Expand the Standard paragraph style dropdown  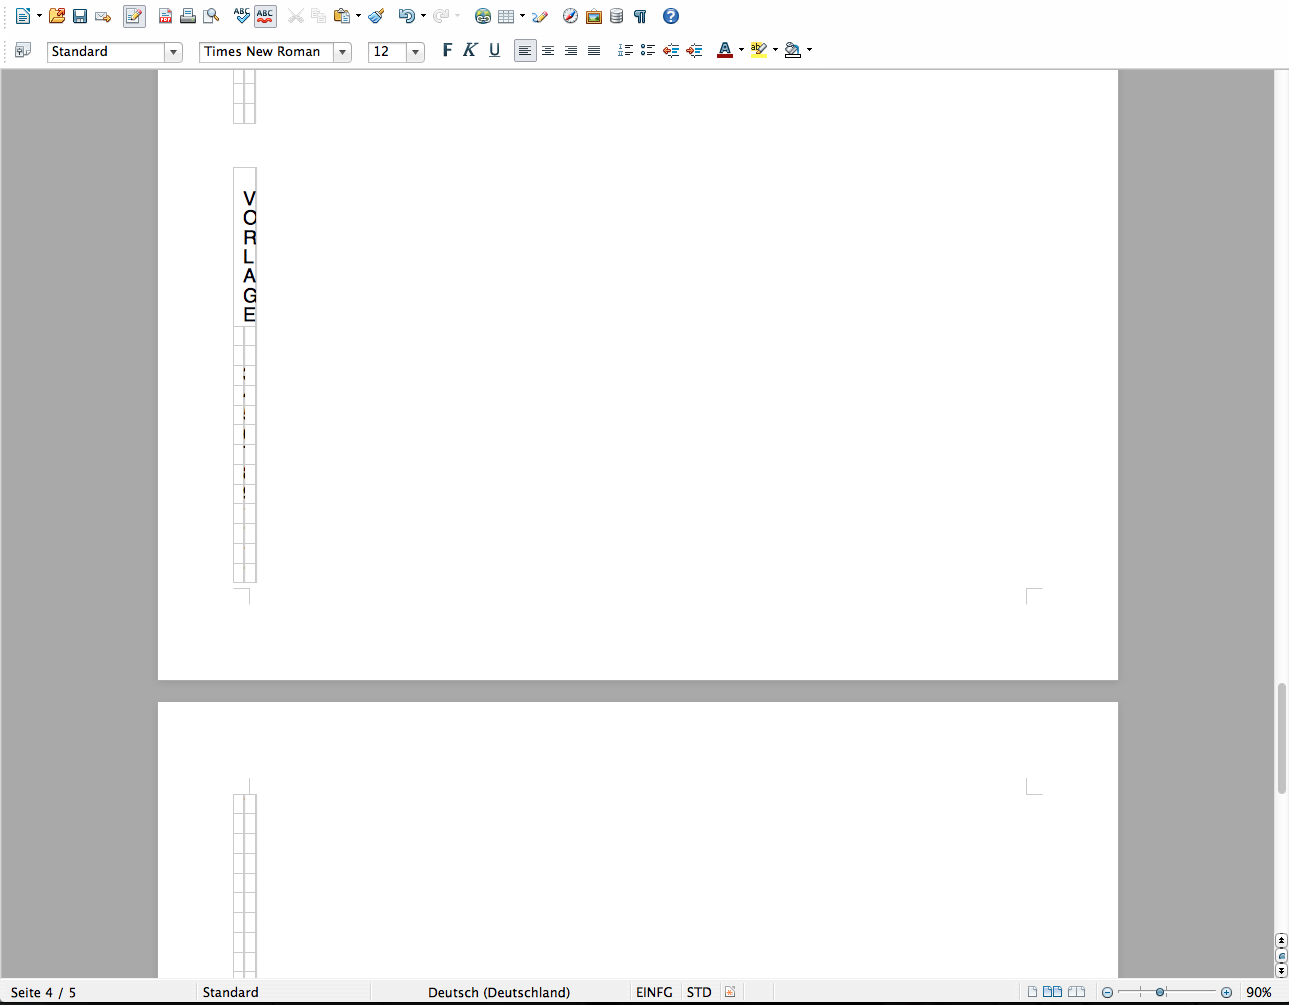coord(173,52)
